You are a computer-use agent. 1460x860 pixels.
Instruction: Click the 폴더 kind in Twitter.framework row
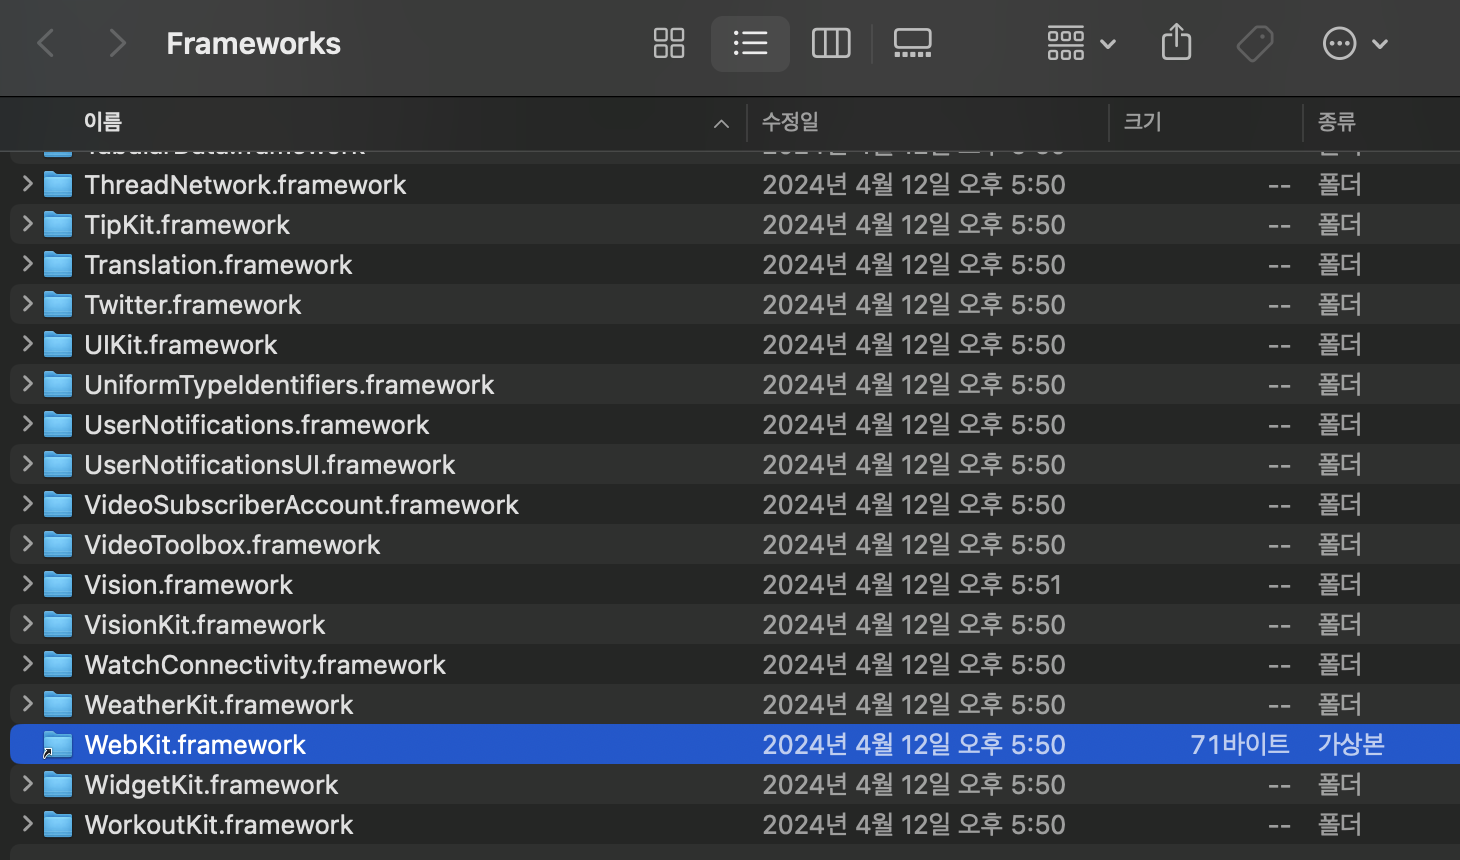click(1339, 305)
